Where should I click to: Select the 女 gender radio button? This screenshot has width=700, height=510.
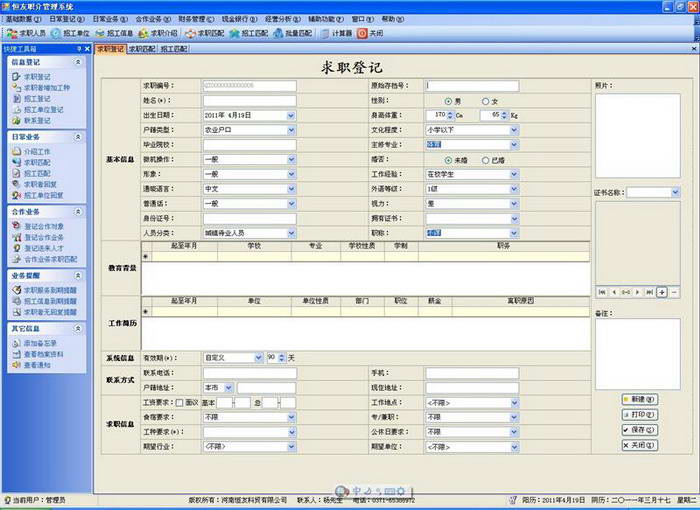coord(485,101)
